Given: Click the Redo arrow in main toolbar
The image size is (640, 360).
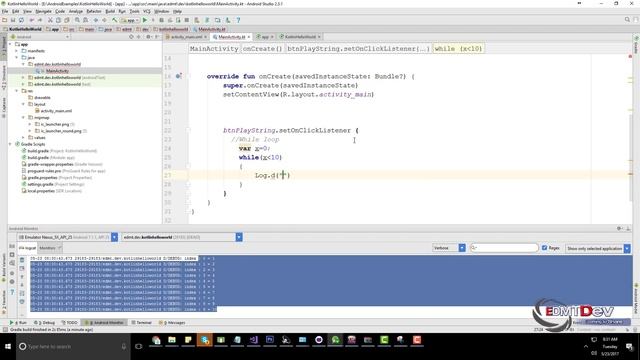Looking at the screenshot, I should 40,20.
